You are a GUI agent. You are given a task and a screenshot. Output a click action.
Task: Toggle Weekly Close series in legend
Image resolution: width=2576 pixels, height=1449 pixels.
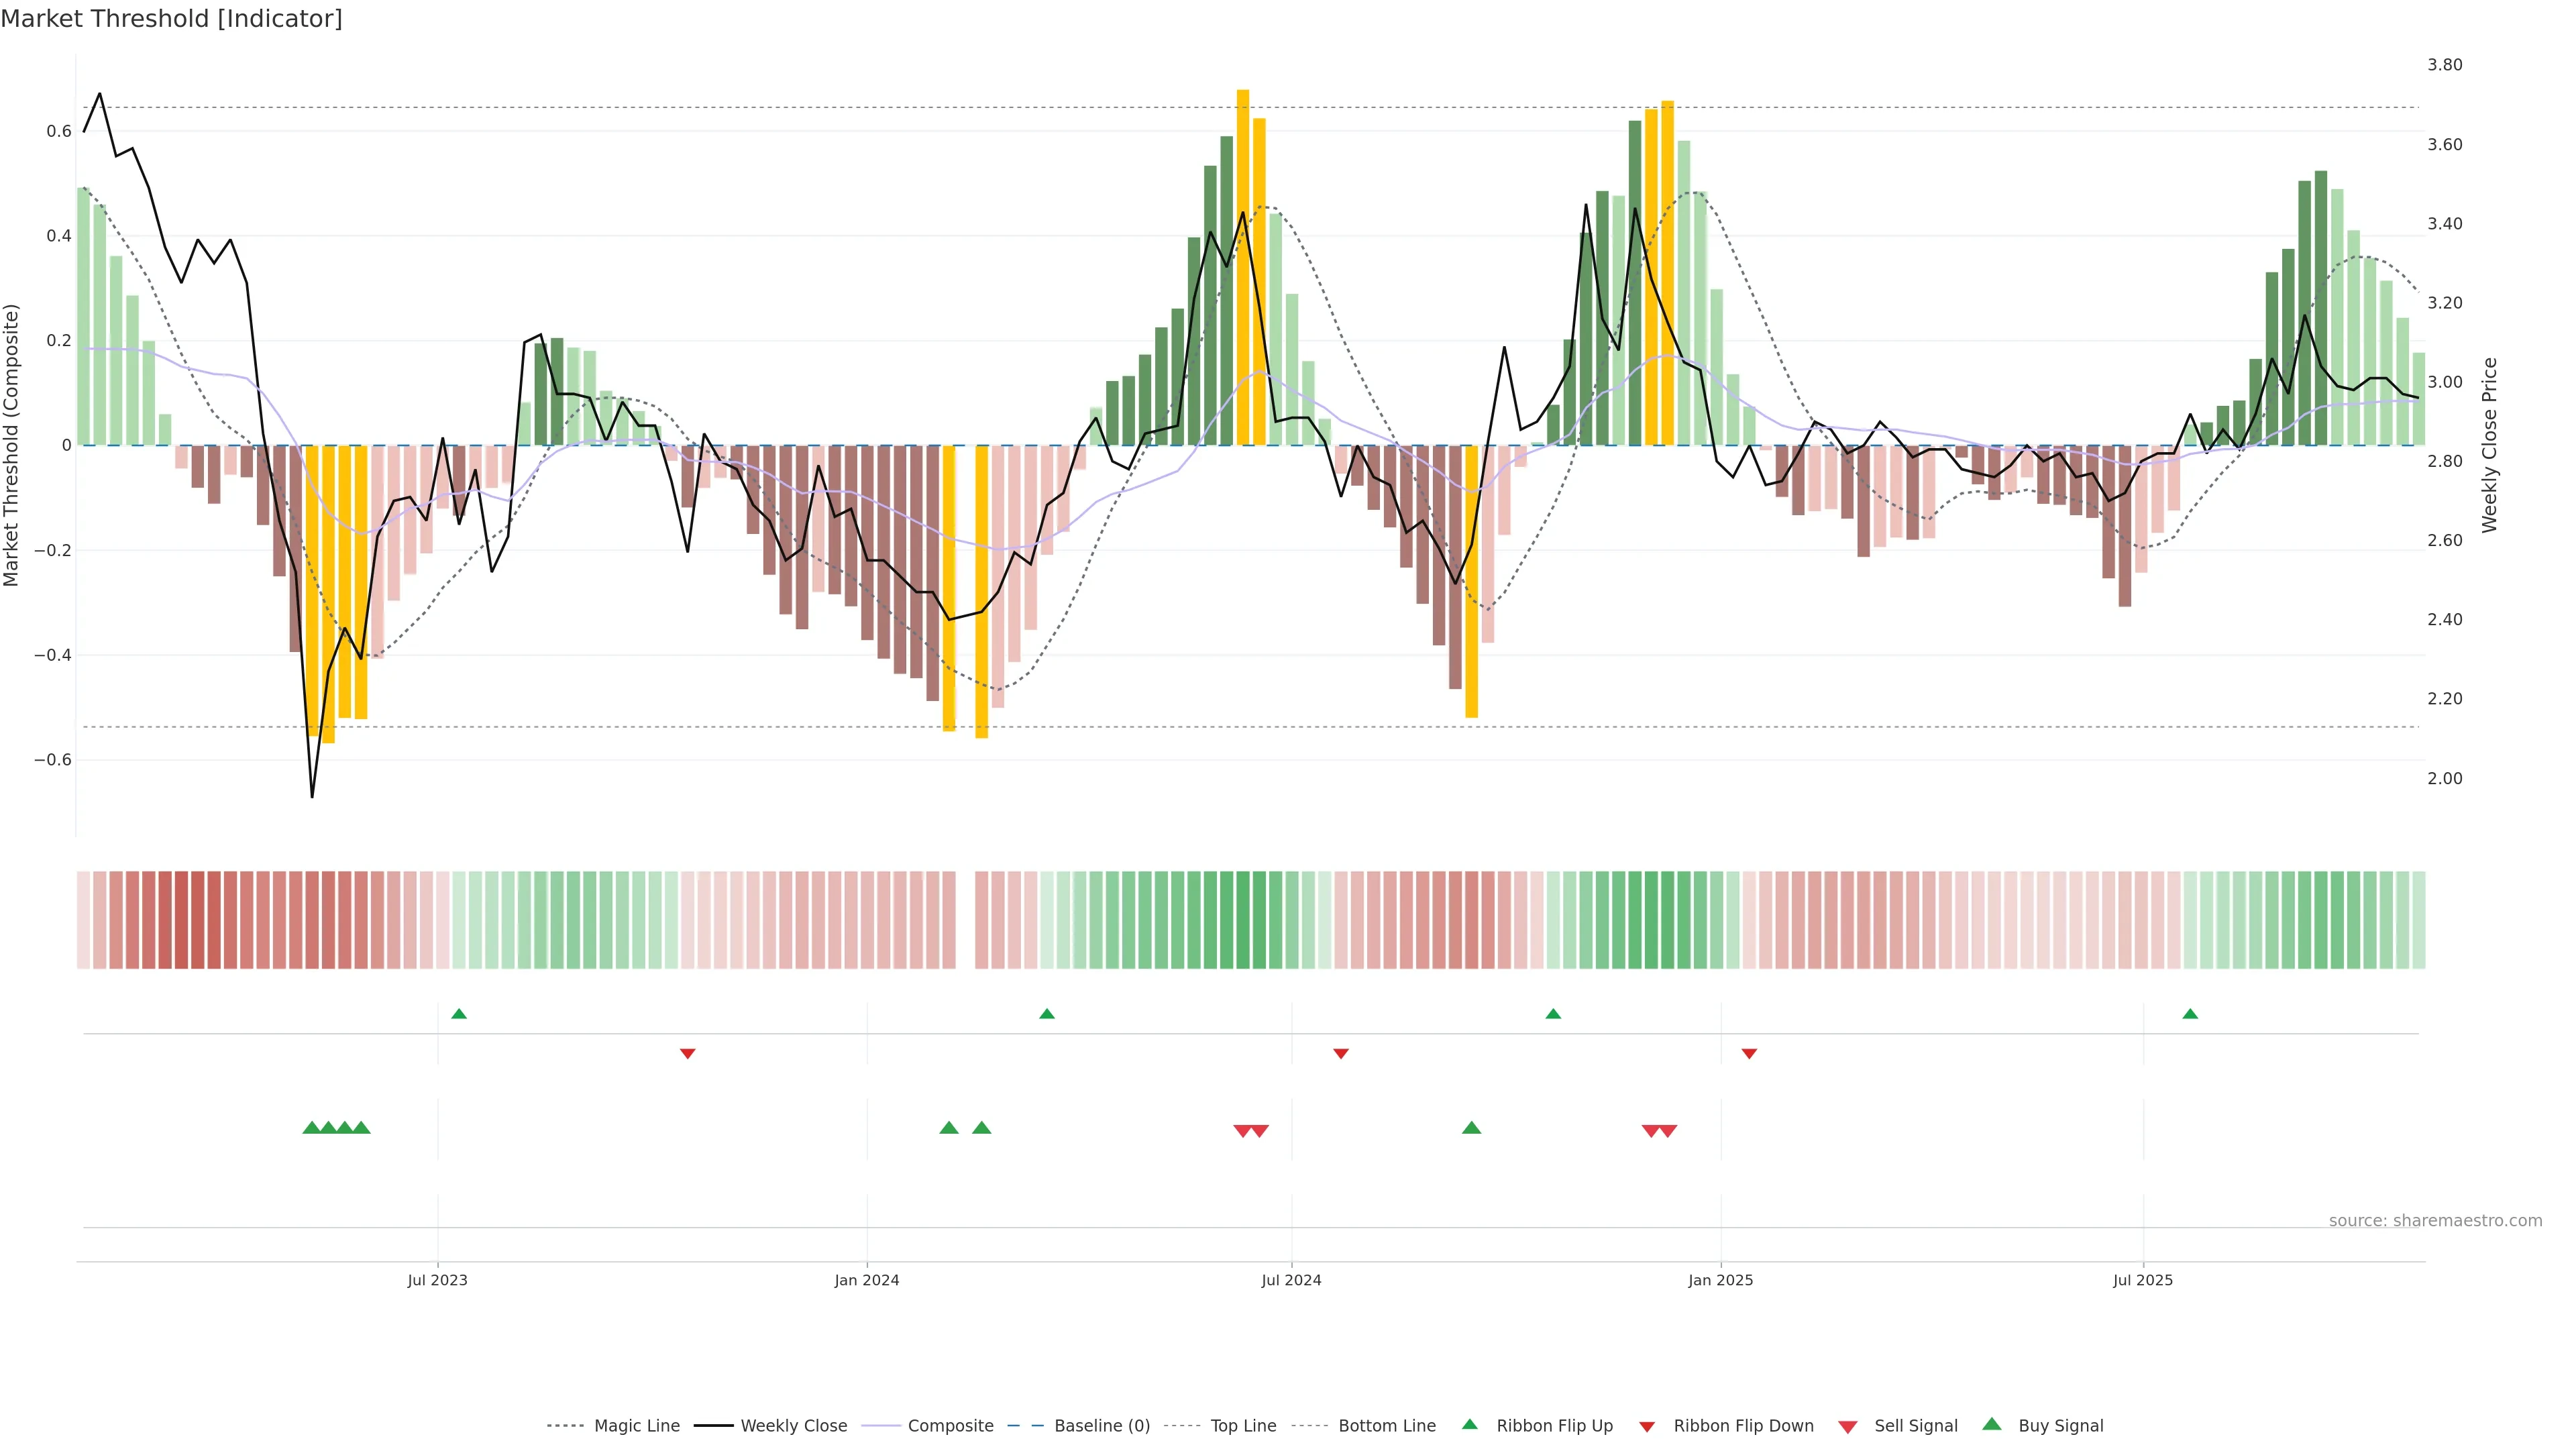(x=793, y=1426)
